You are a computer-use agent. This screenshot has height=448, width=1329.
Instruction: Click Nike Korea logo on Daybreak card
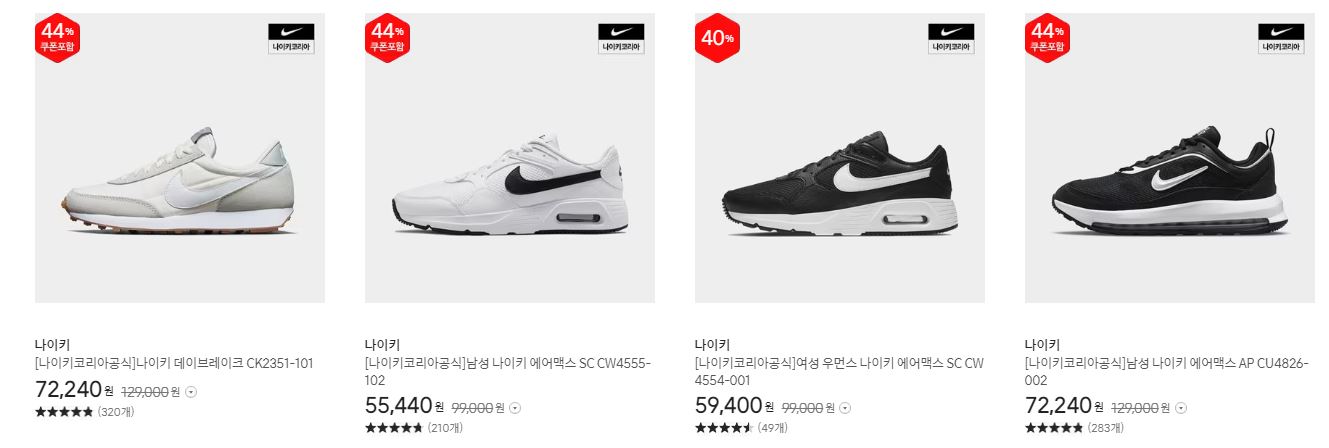coord(291,39)
